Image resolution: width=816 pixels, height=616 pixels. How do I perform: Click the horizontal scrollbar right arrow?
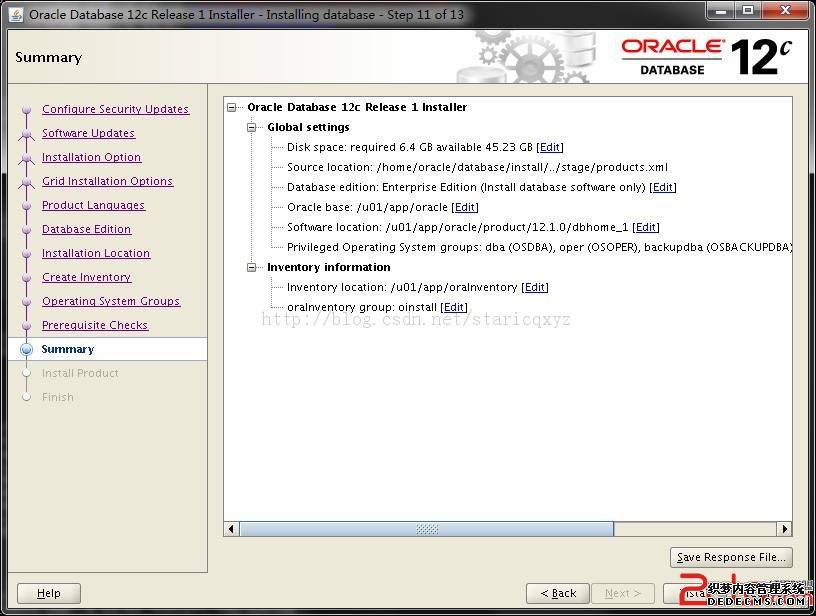pyautogui.click(x=784, y=529)
